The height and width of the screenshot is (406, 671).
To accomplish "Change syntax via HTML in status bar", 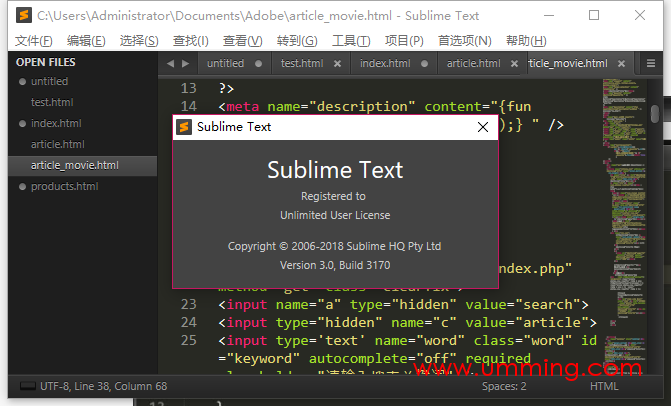I will point(604,386).
